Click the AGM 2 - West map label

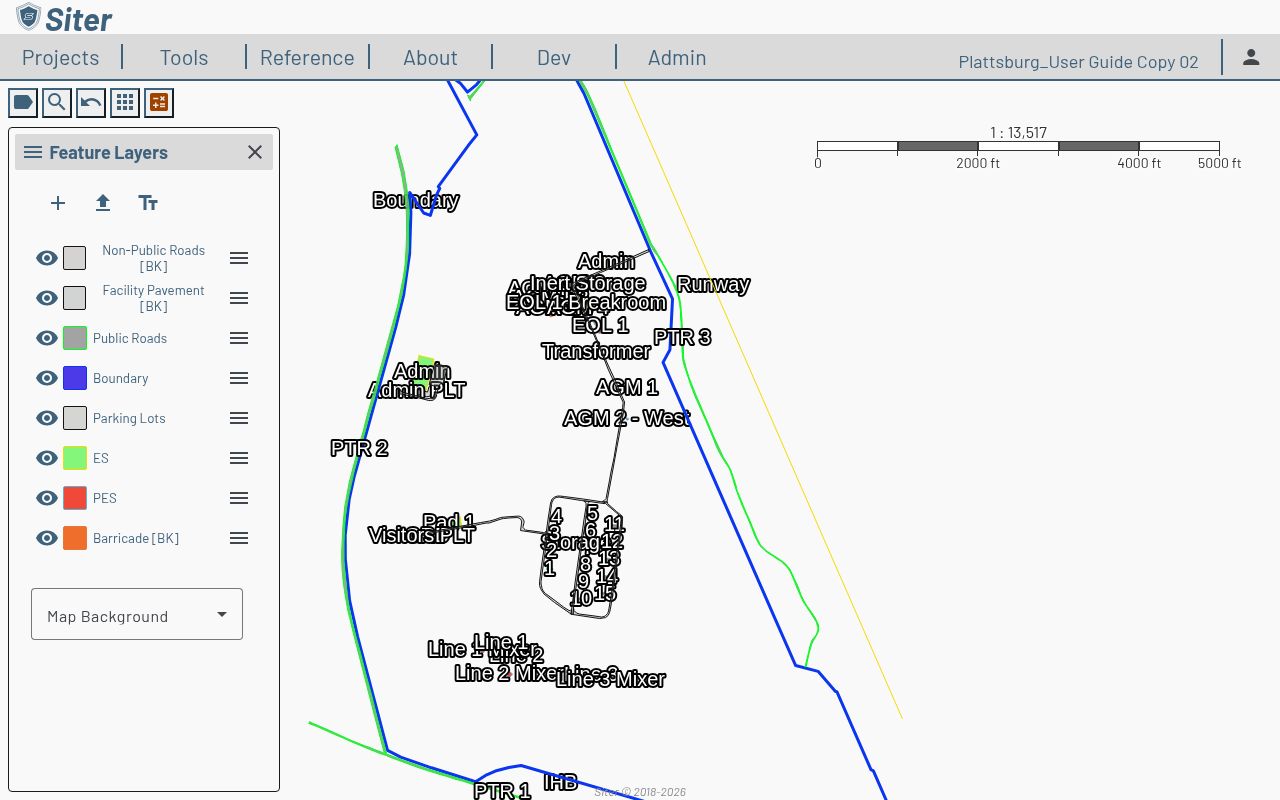tap(626, 418)
